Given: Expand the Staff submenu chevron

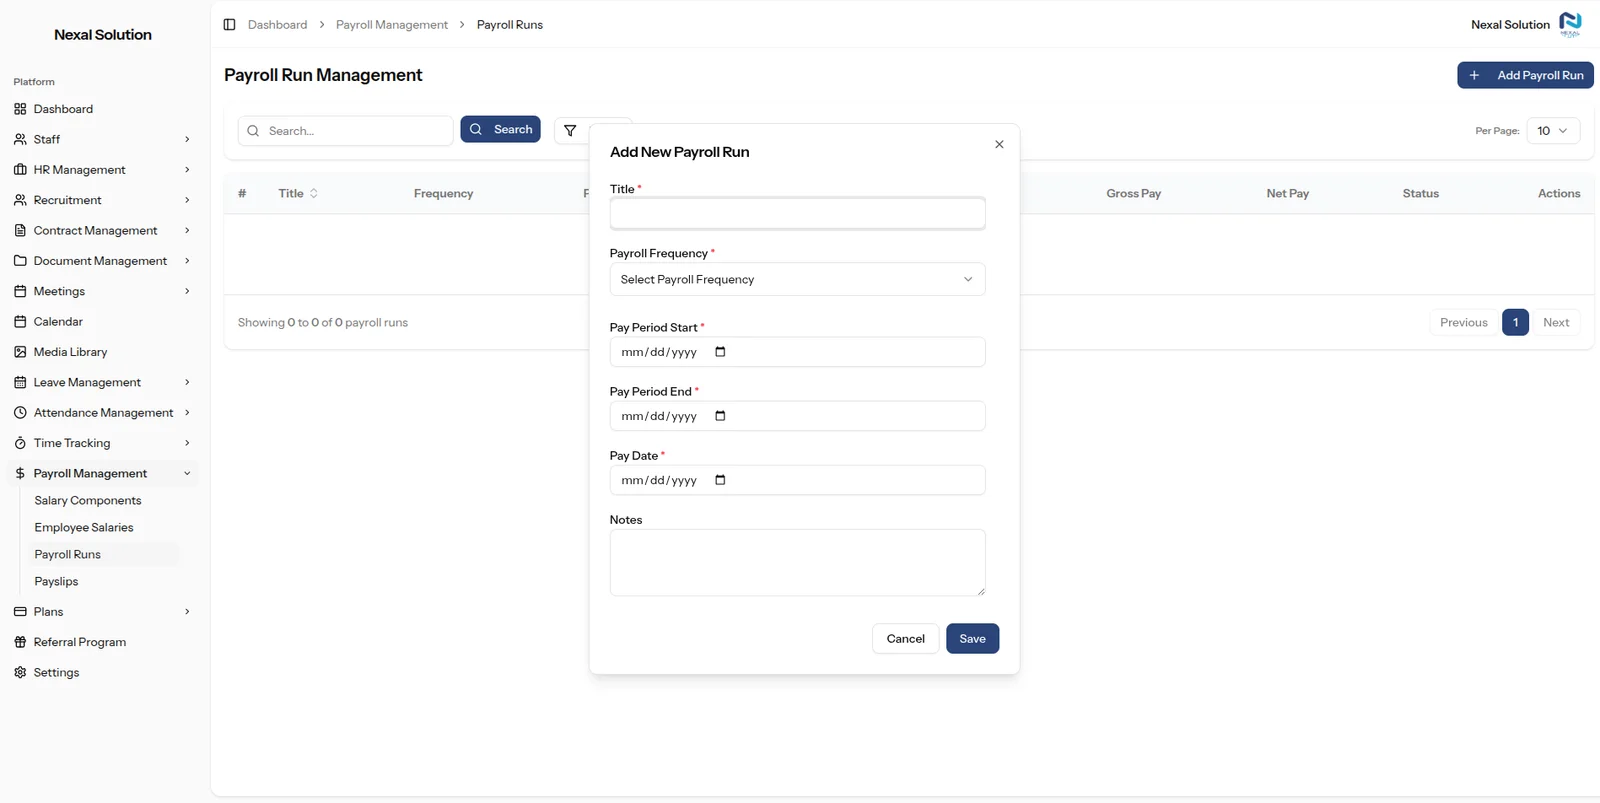Looking at the screenshot, I should click(187, 139).
